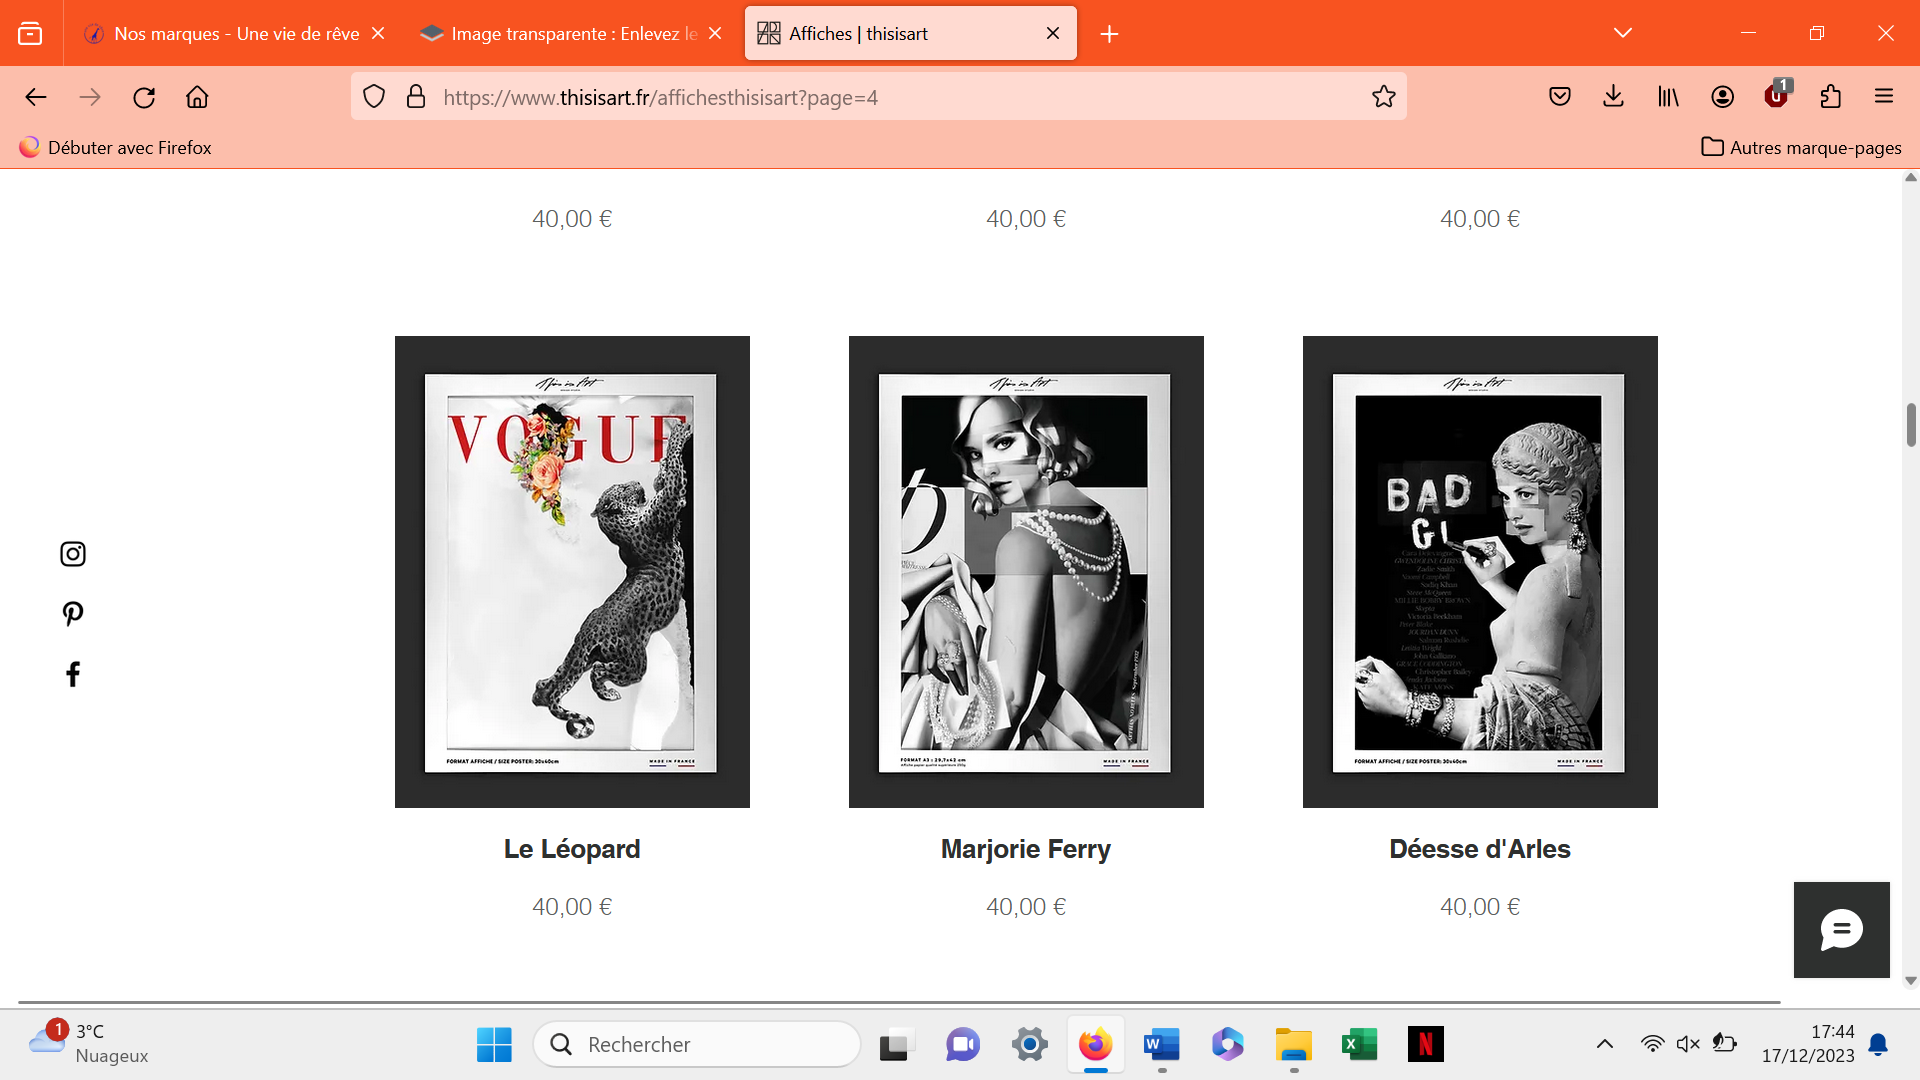The image size is (1920, 1080).
Task: Open Débuter avec Firefox bookmark
Action: click(115, 147)
